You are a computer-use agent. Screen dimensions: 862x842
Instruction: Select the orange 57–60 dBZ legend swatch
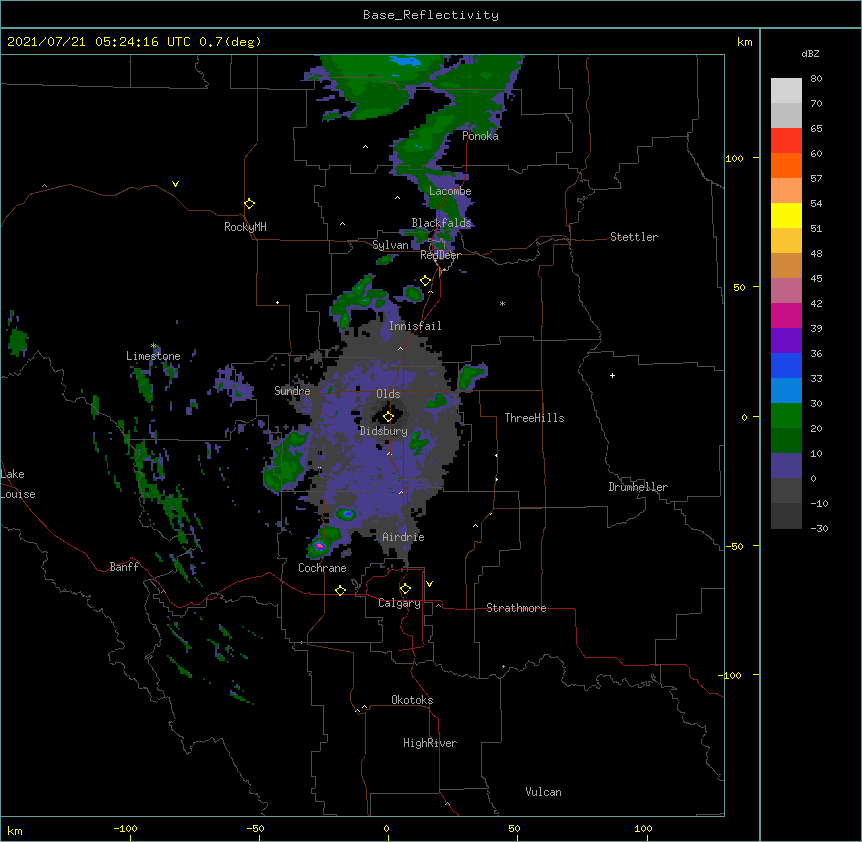[786, 165]
